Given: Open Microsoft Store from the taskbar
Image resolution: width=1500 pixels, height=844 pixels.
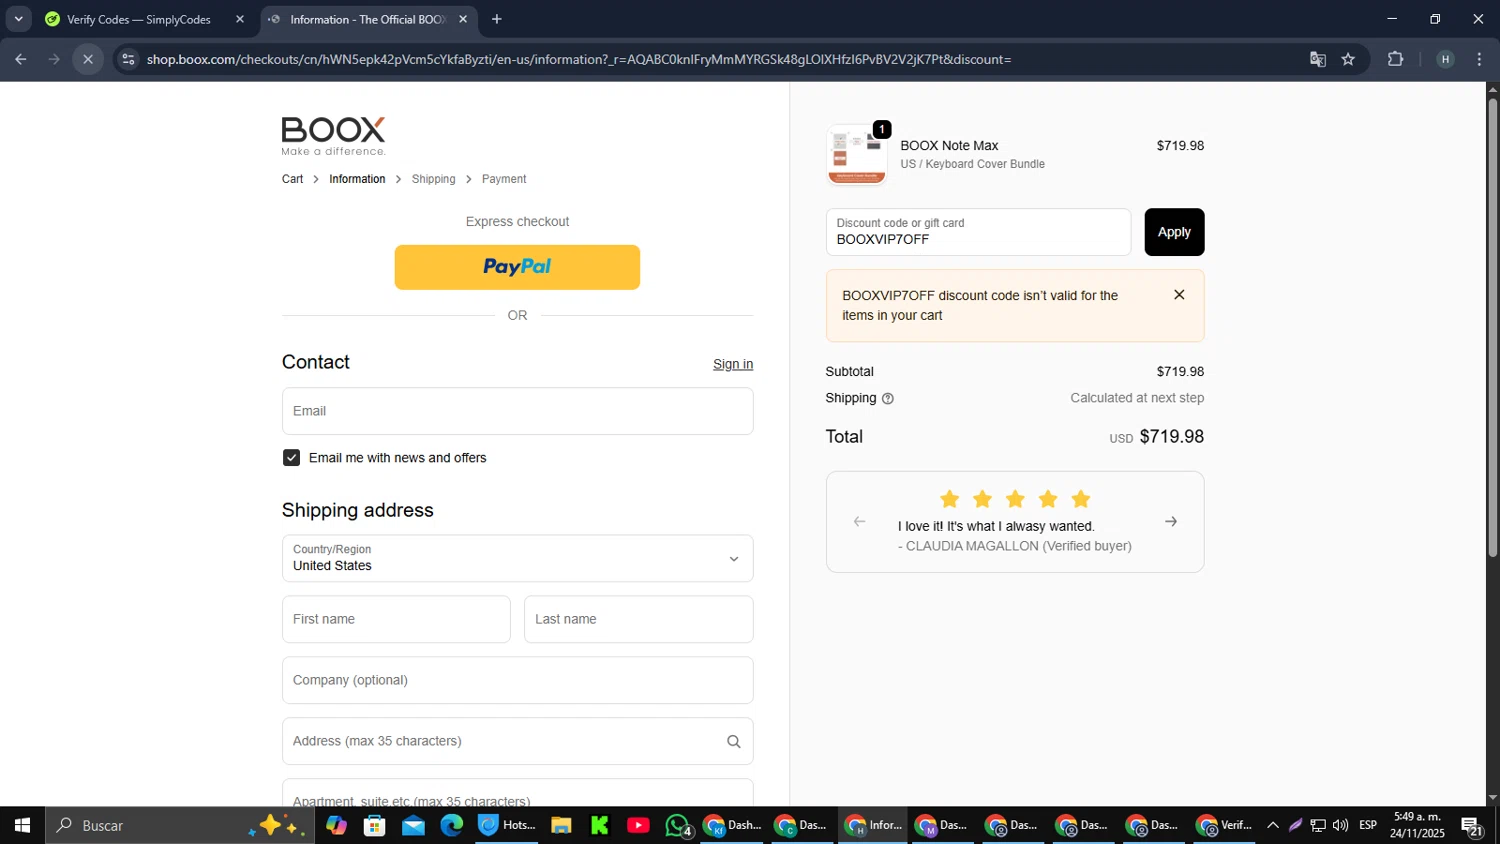Looking at the screenshot, I should 375,825.
